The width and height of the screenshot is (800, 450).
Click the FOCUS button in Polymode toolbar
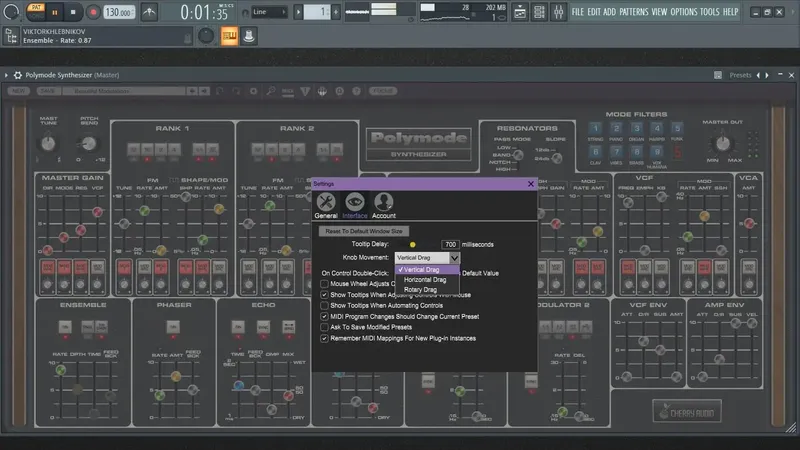coord(383,91)
